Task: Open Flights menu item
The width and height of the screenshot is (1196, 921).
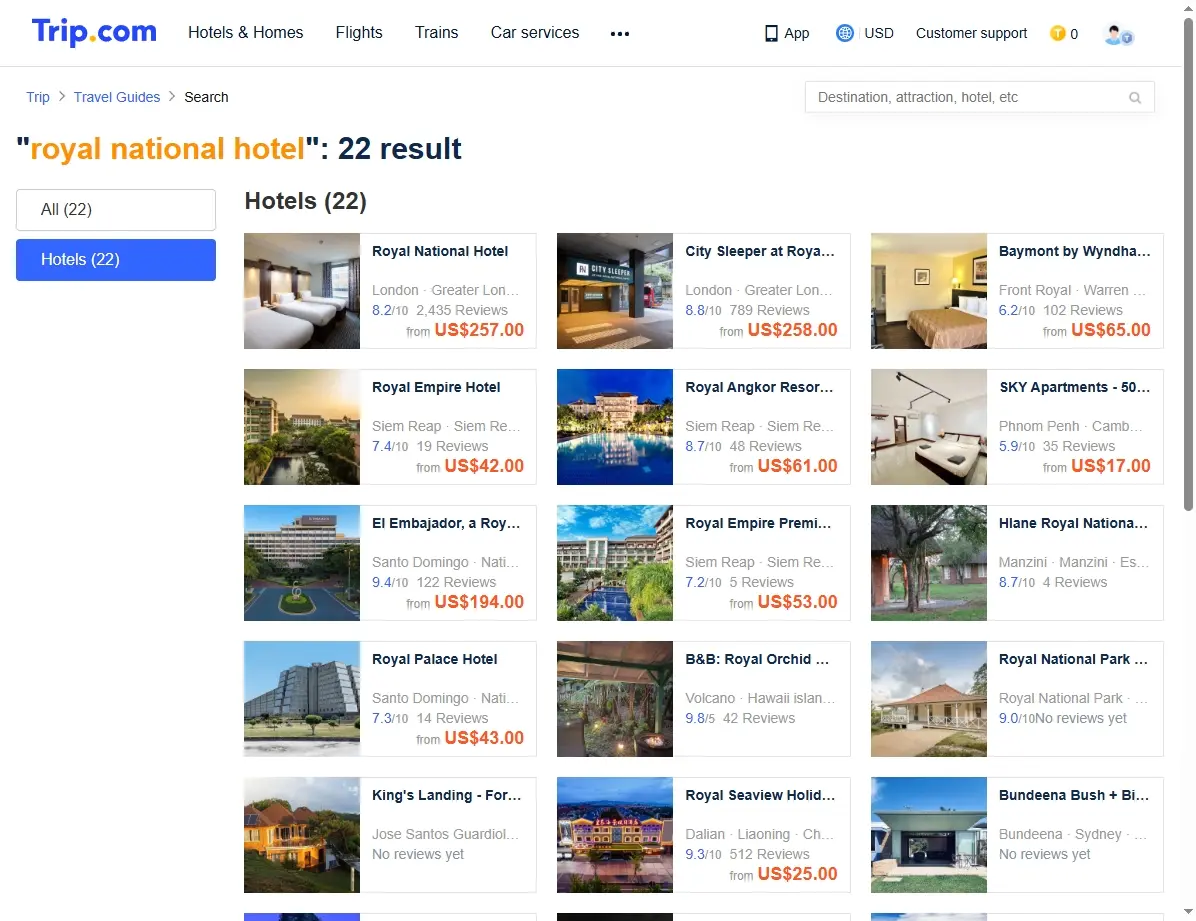Action: tap(358, 33)
